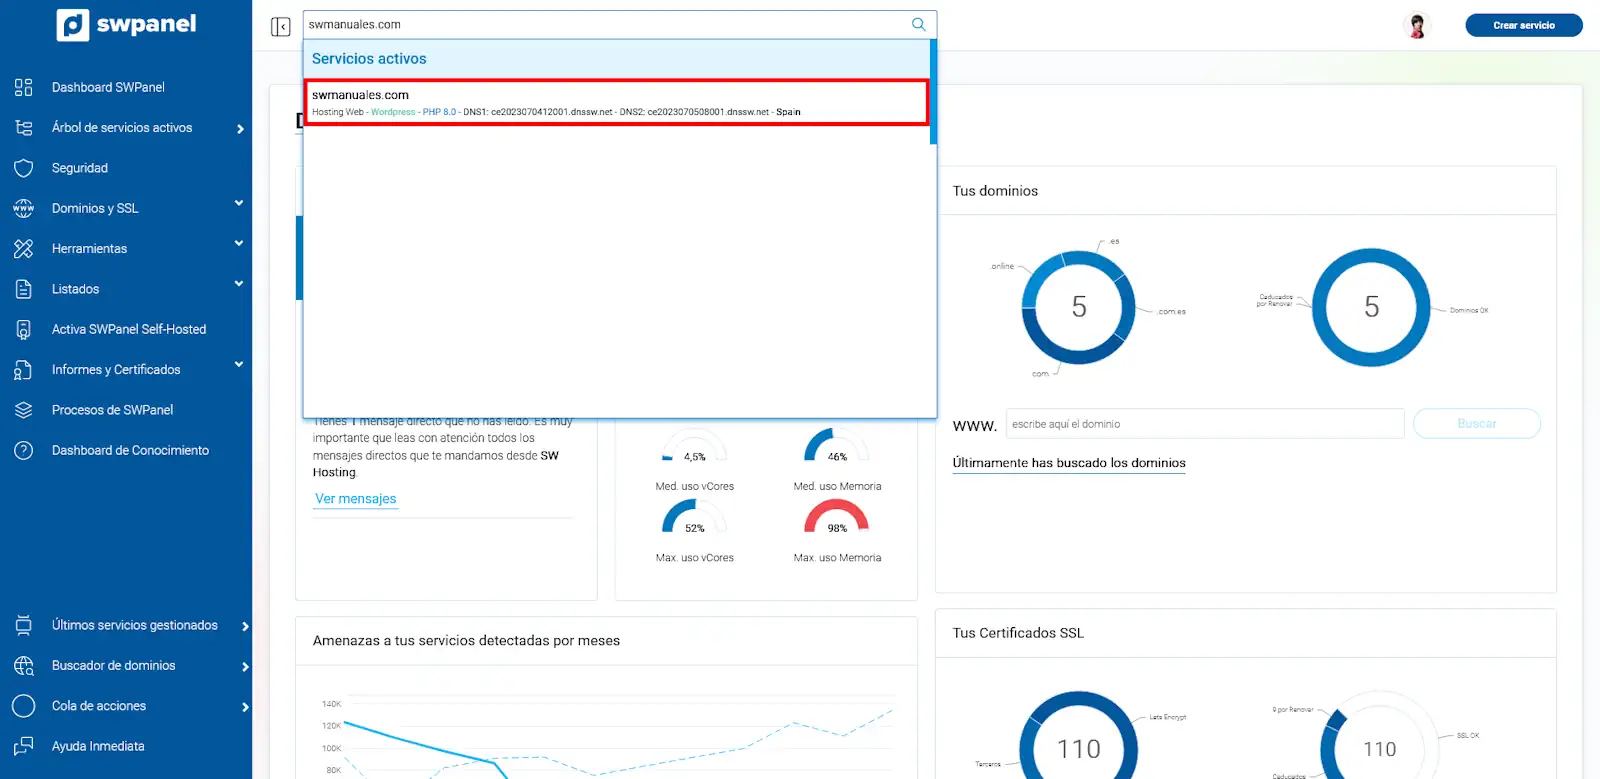Open Dashboard SWPanel grid icon
Screen dimensions: 1600x779
24,87
